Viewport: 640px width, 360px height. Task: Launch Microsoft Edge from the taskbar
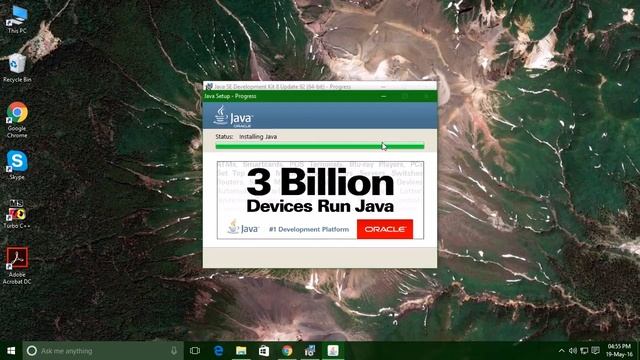pos(218,351)
